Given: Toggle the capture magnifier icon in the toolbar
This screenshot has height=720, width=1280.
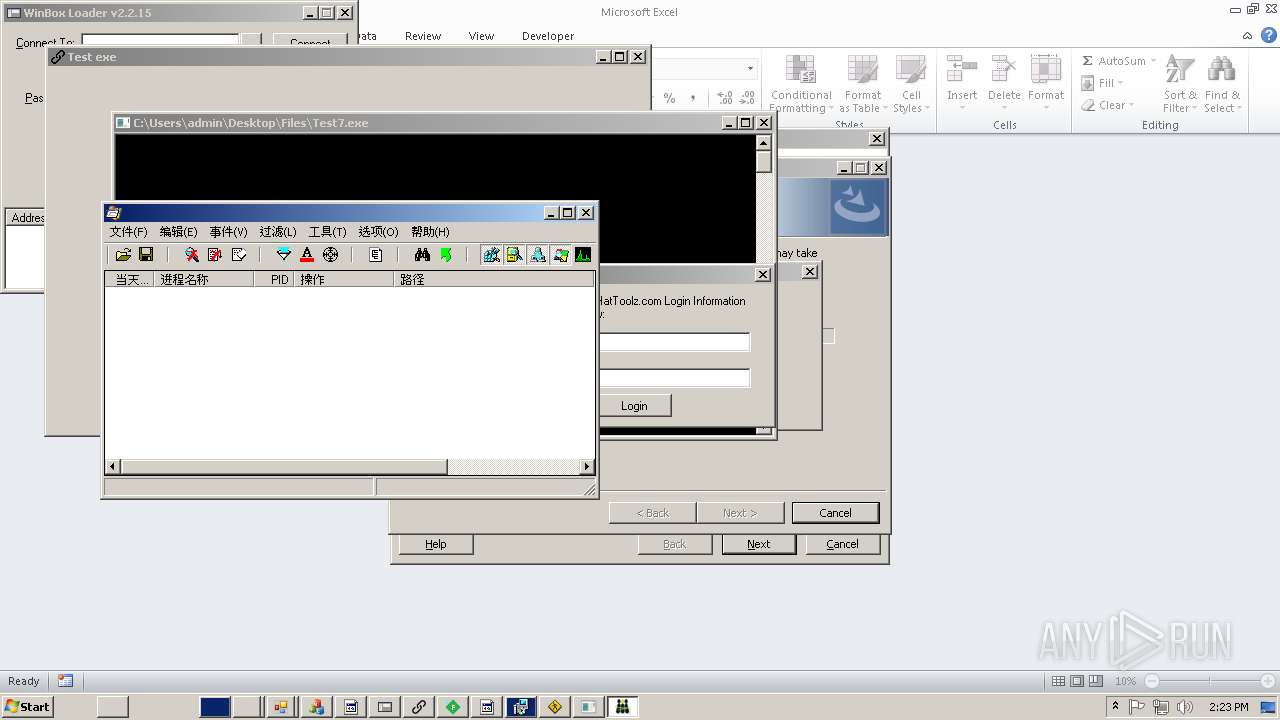Looking at the screenshot, I should [x=191, y=255].
